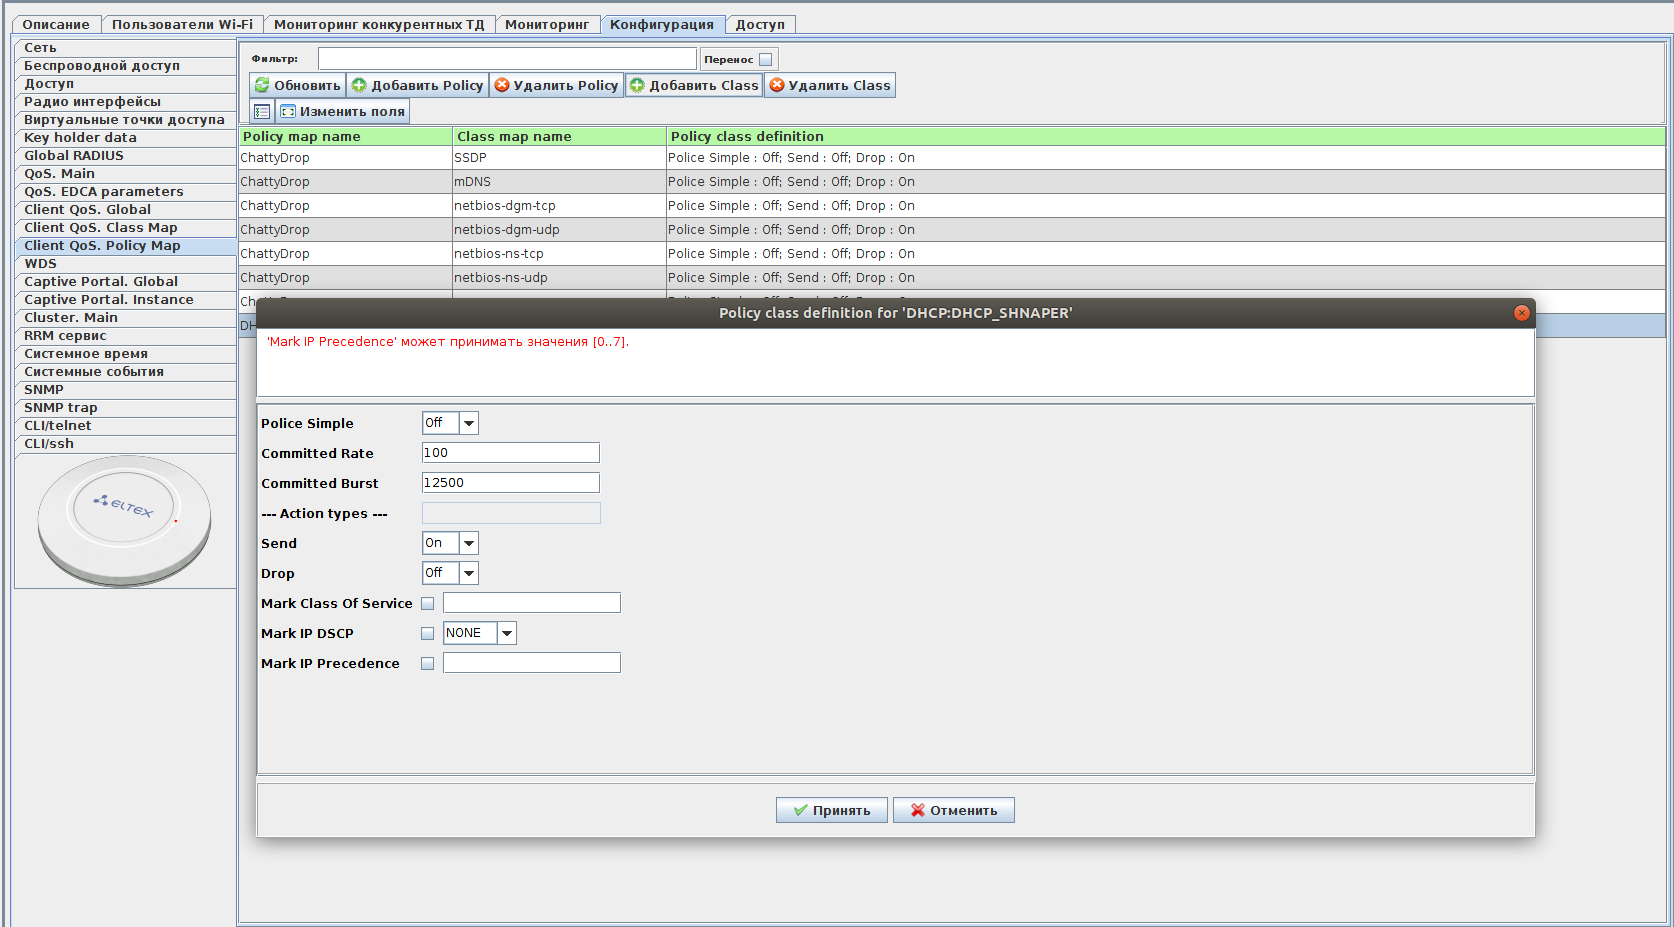Open CLI/ssh in sidebar
This screenshot has width=1674, height=927.
pos(125,444)
